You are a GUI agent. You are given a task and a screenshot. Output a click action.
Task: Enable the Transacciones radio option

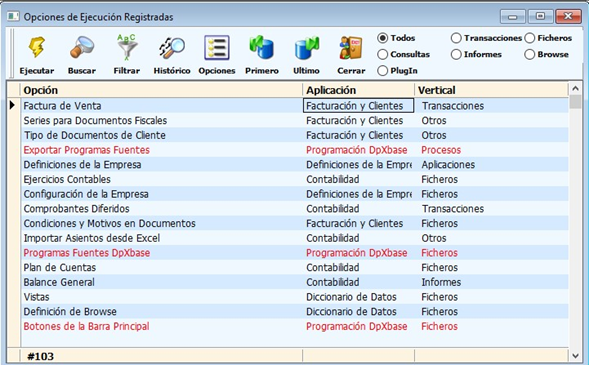point(456,38)
